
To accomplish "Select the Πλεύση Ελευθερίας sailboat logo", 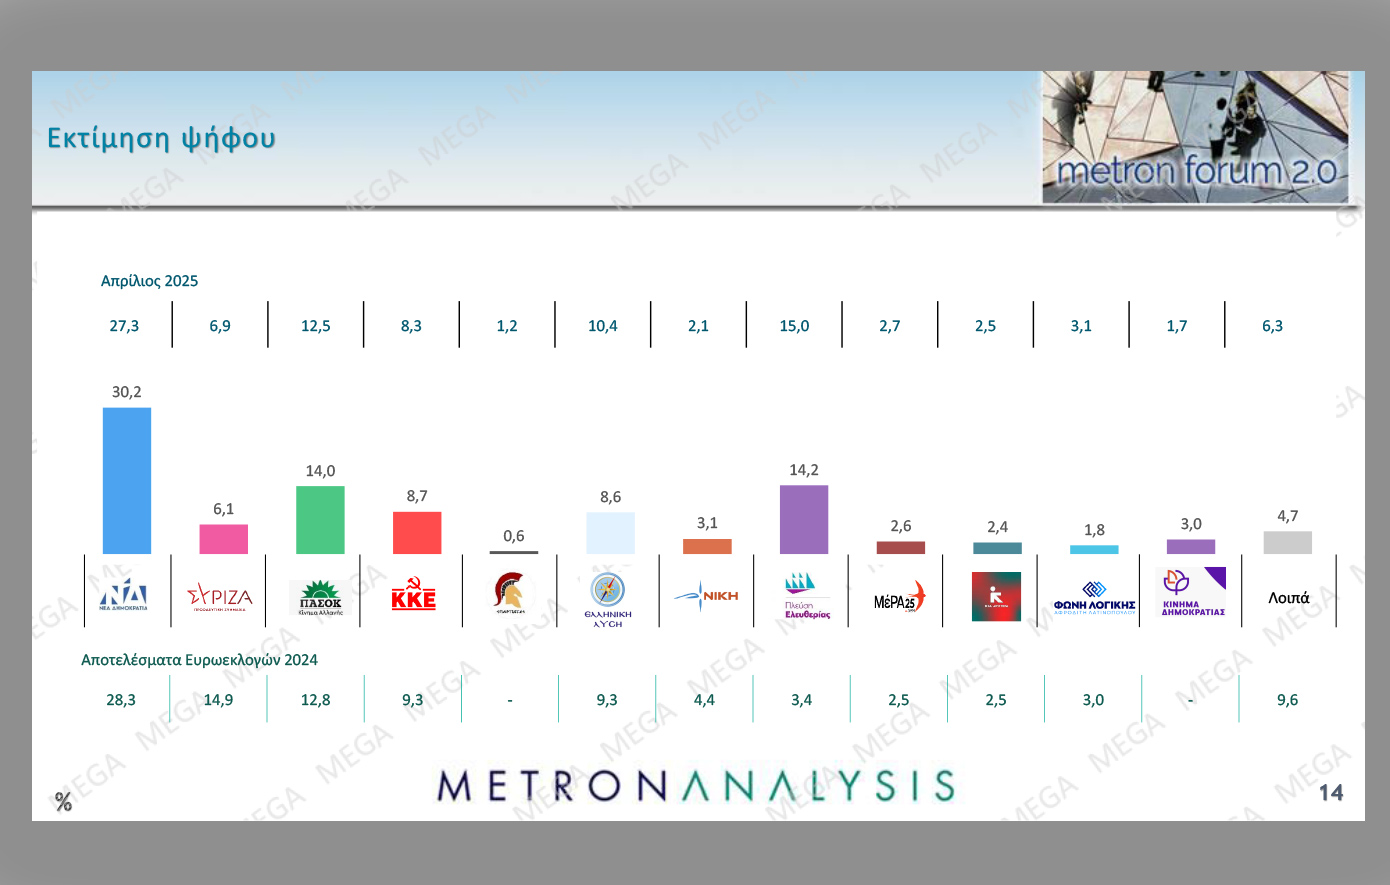I will click(806, 596).
